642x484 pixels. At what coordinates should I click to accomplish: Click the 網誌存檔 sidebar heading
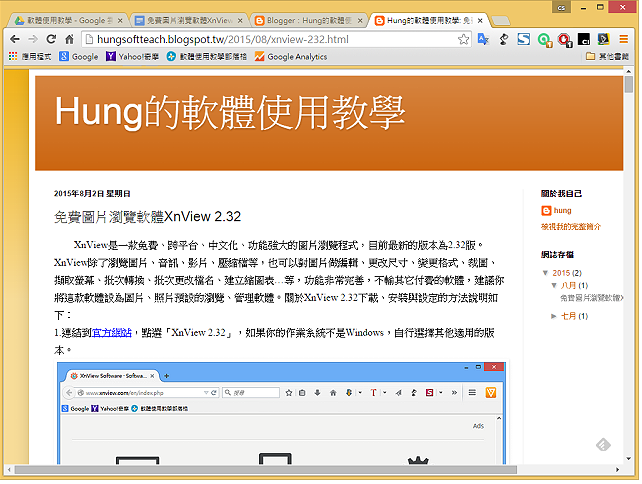point(557,255)
